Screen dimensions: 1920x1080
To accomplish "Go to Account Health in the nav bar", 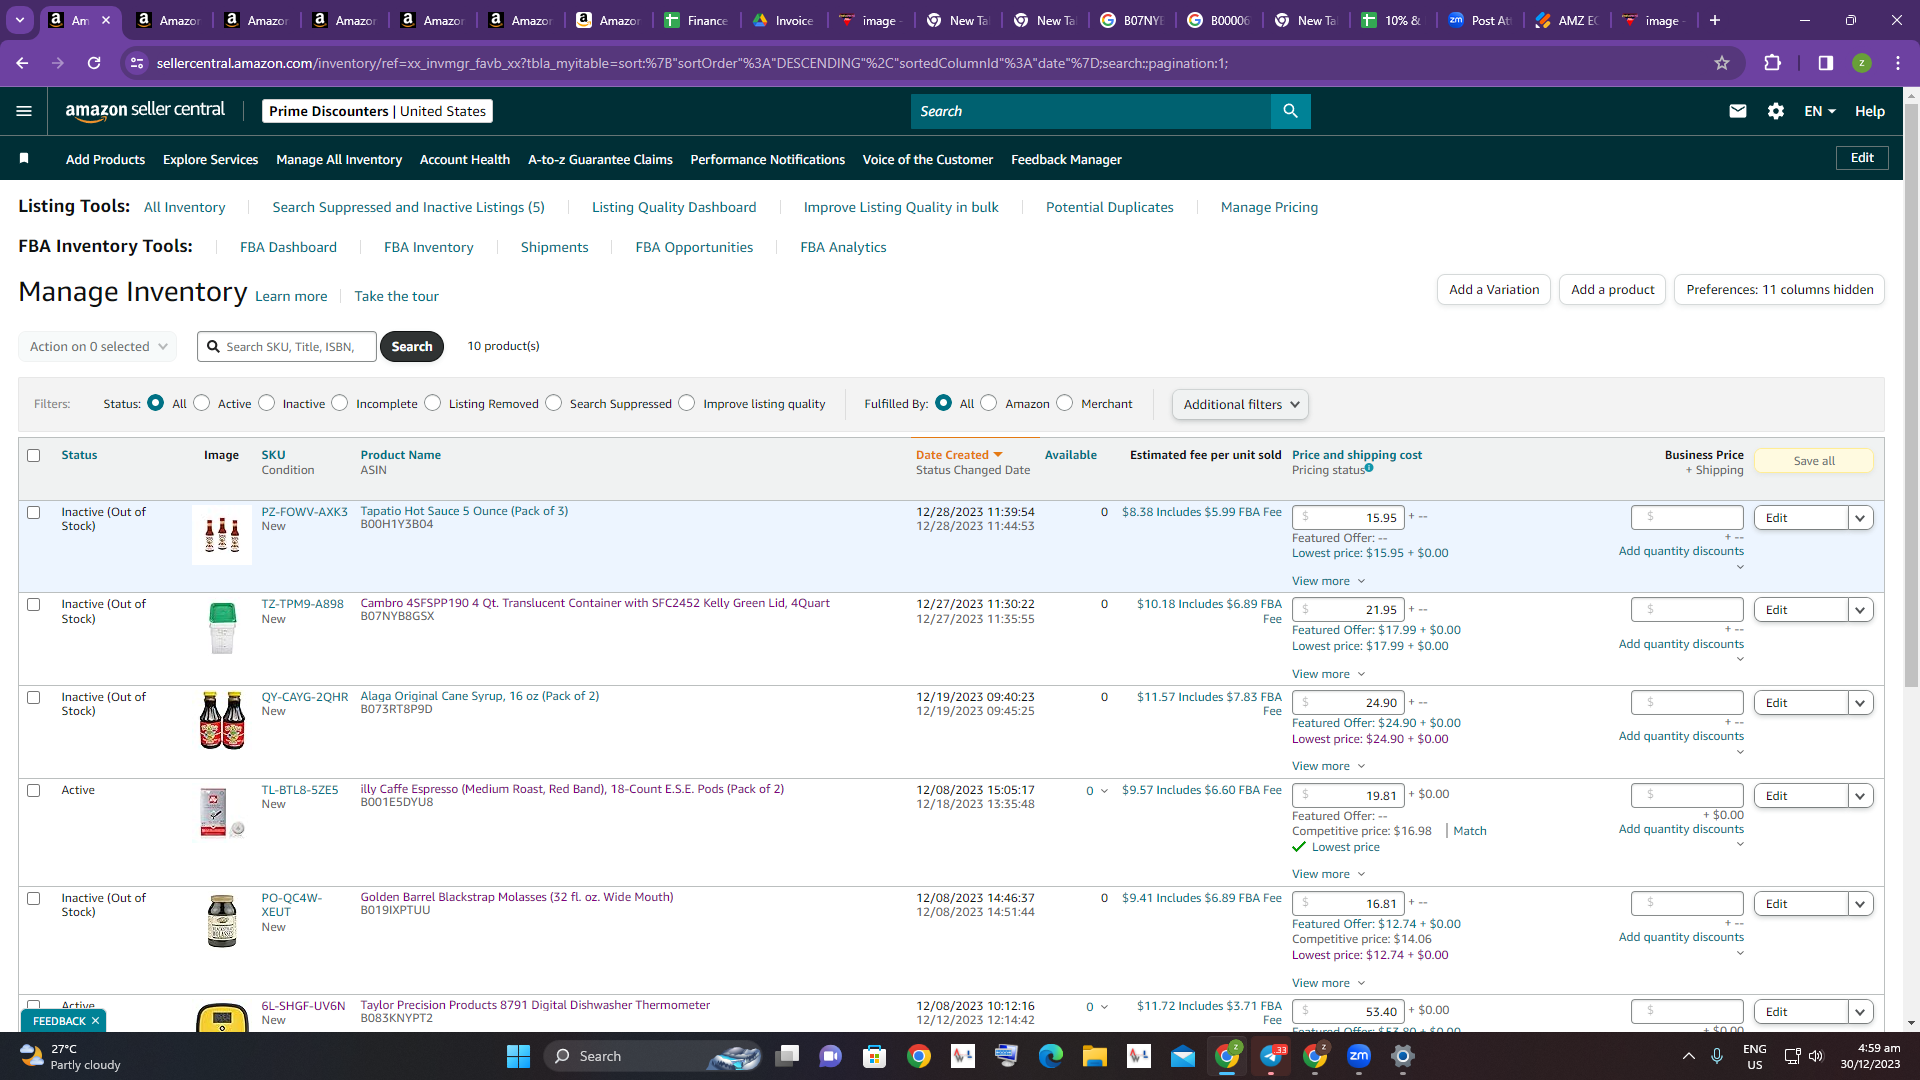I will tap(465, 159).
